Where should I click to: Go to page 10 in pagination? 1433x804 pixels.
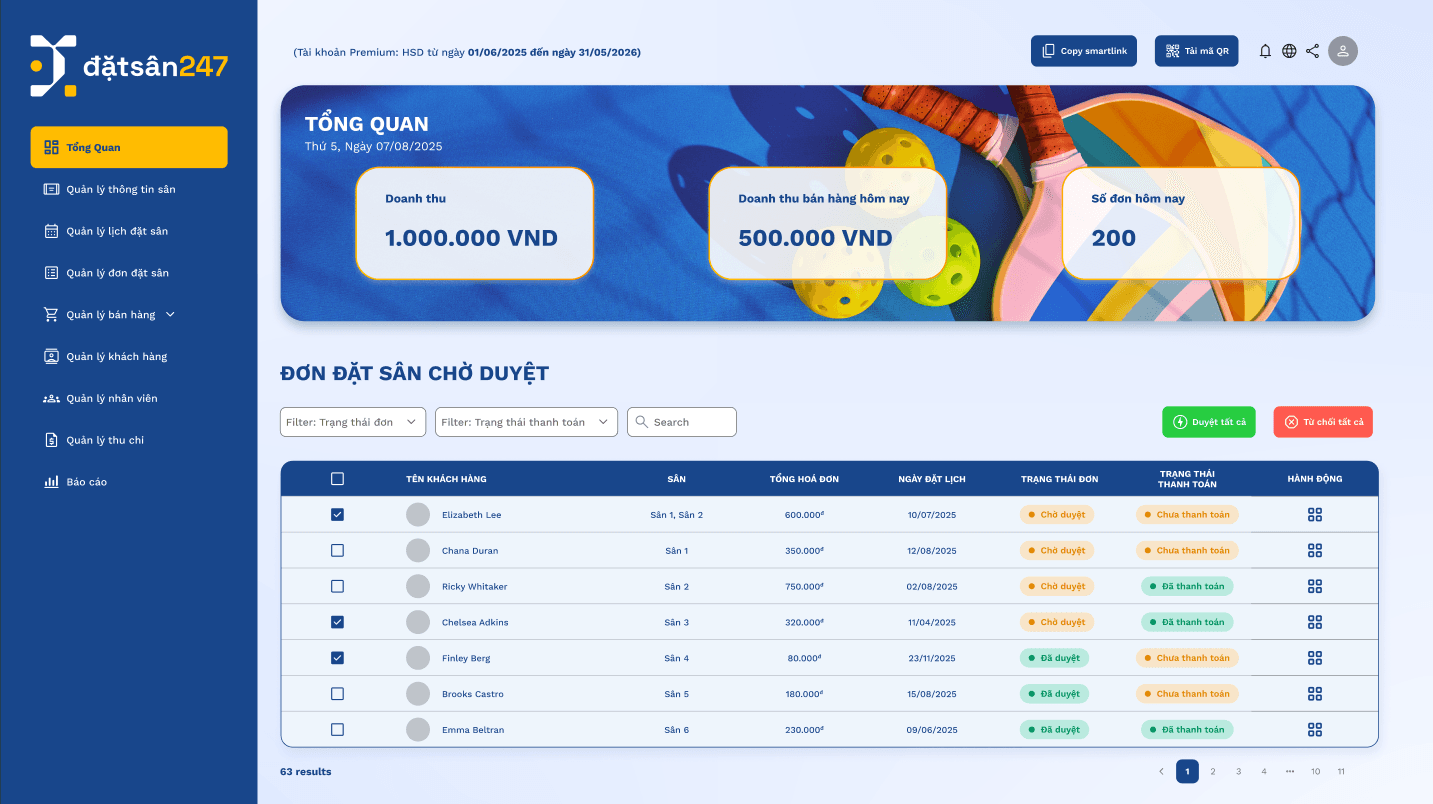pyautogui.click(x=1315, y=771)
